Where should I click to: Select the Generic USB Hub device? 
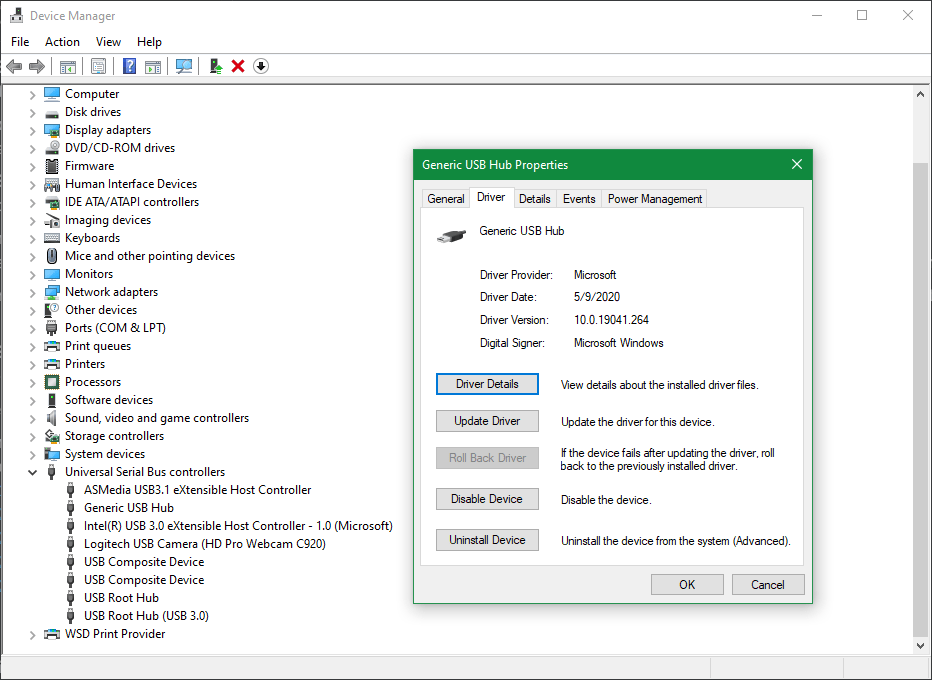click(128, 507)
